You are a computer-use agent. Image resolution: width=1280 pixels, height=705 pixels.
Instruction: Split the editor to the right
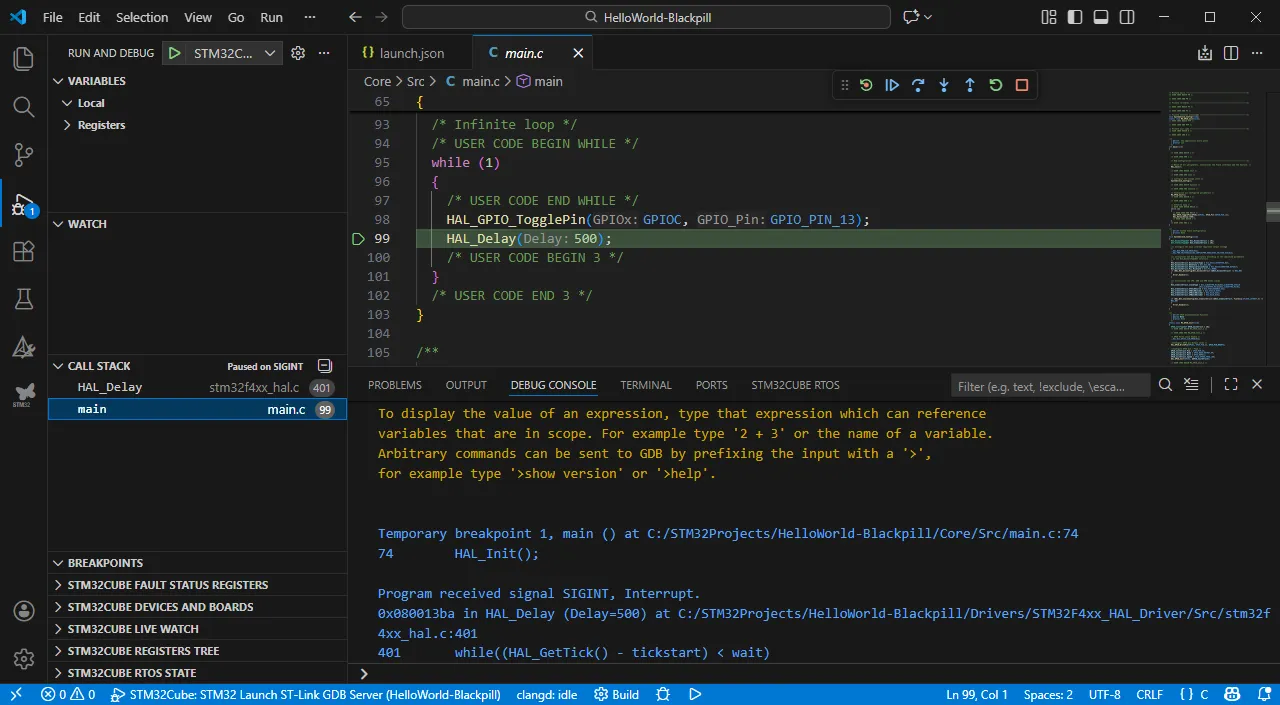1231,53
